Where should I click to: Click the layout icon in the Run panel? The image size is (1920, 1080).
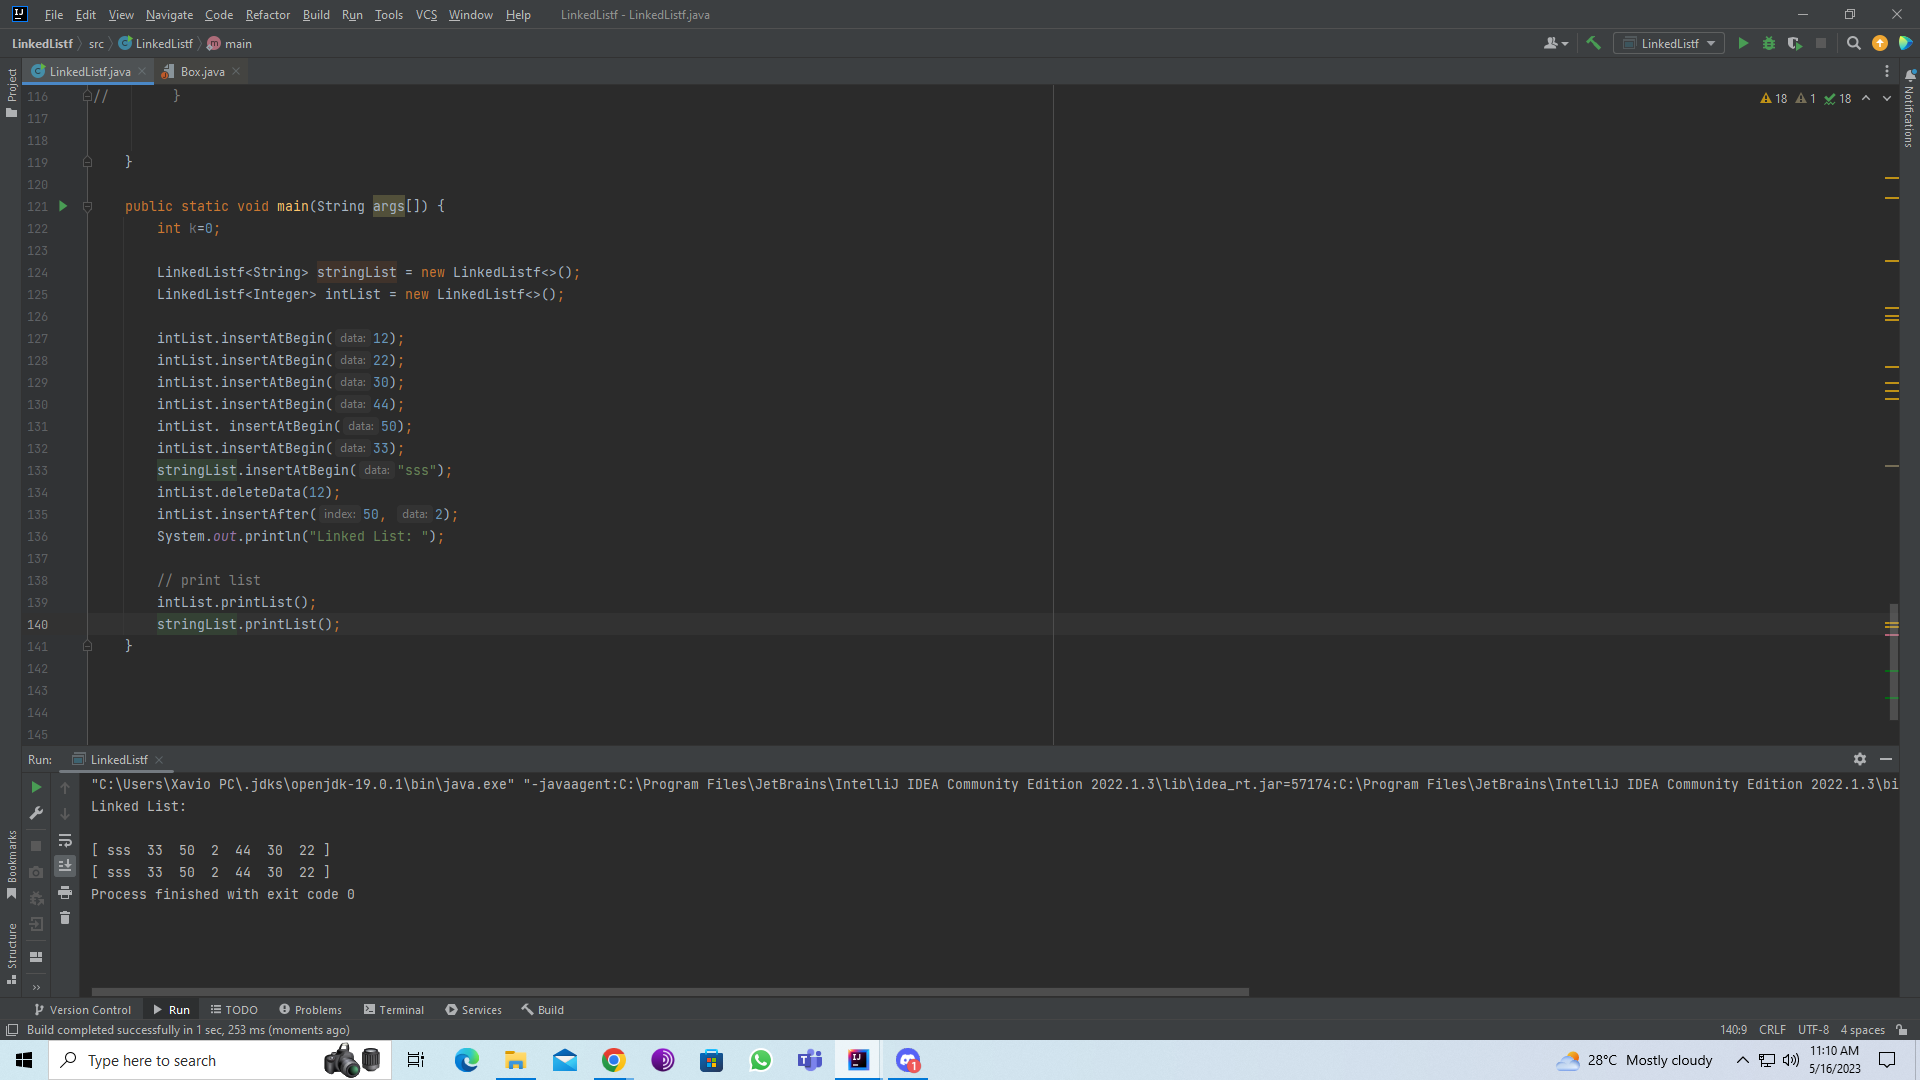[36, 957]
